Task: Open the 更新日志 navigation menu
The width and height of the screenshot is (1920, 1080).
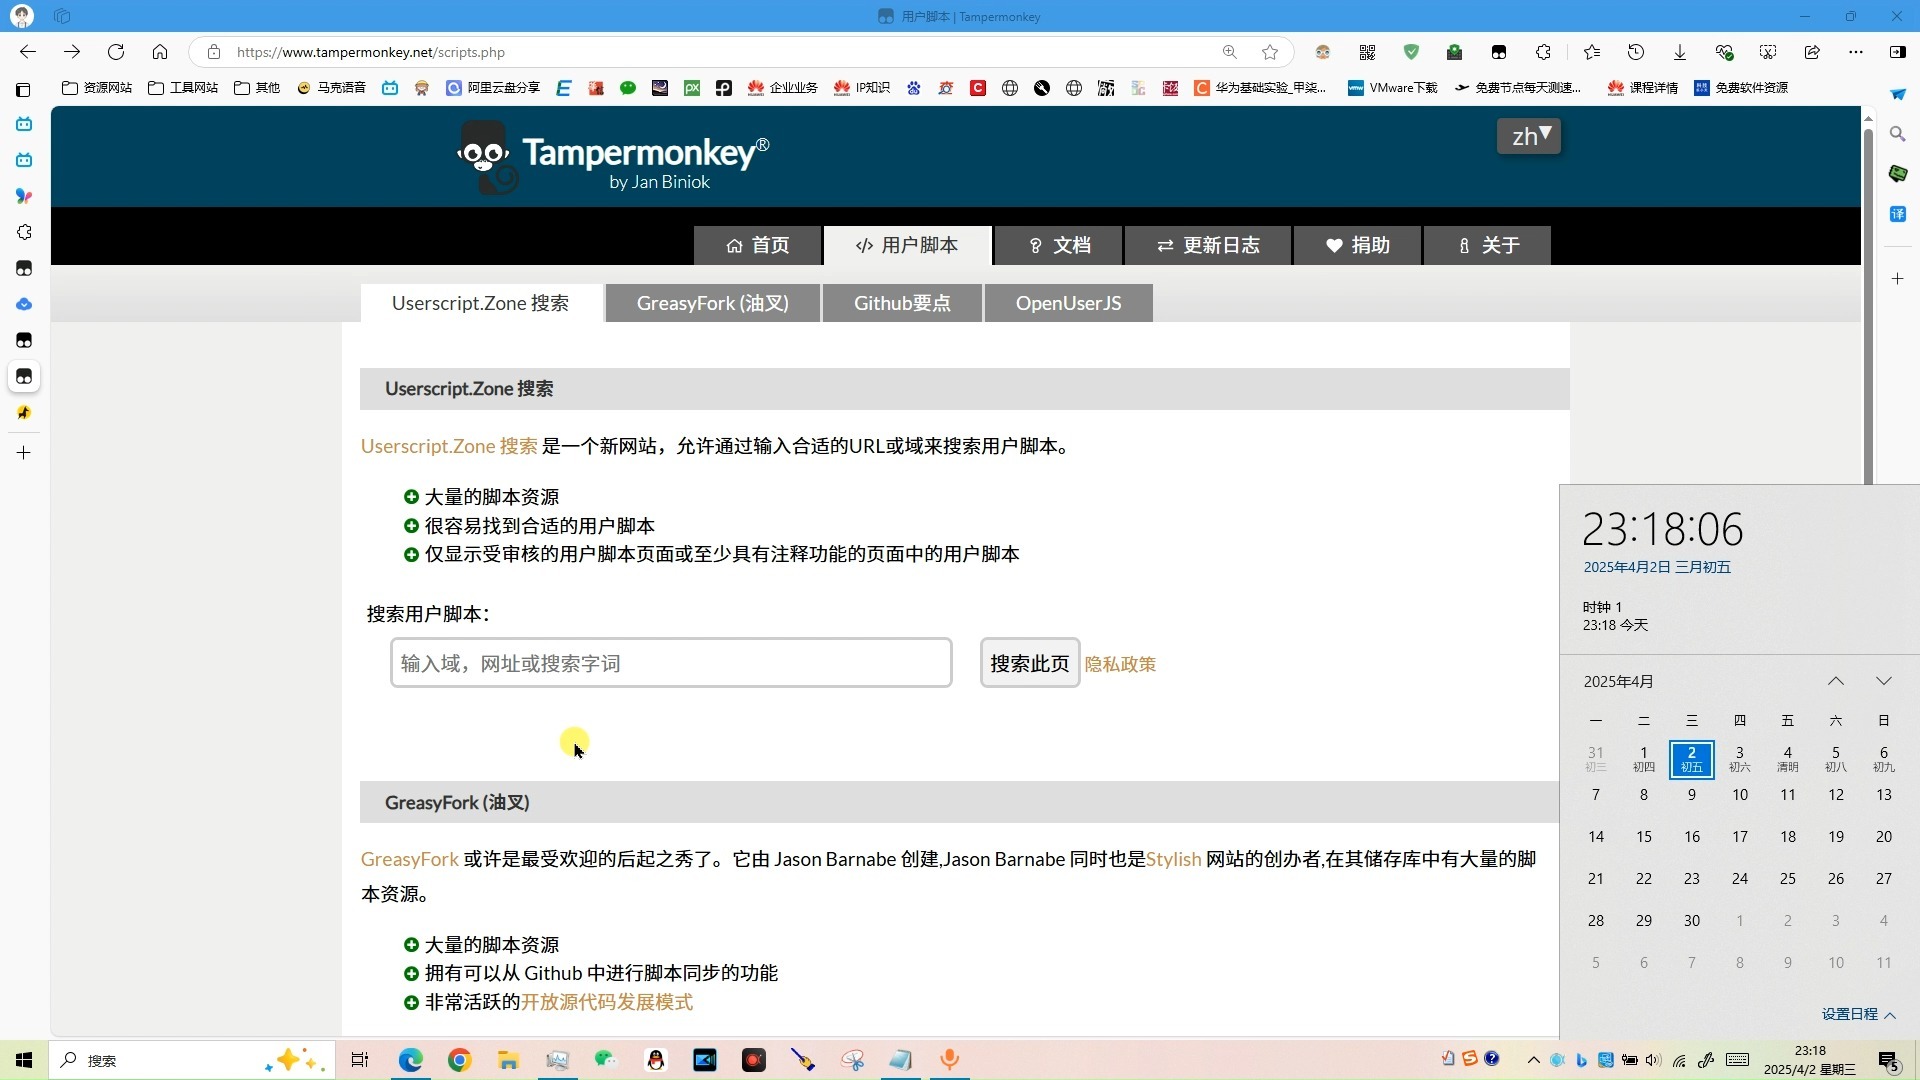Action: pyautogui.click(x=1208, y=245)
